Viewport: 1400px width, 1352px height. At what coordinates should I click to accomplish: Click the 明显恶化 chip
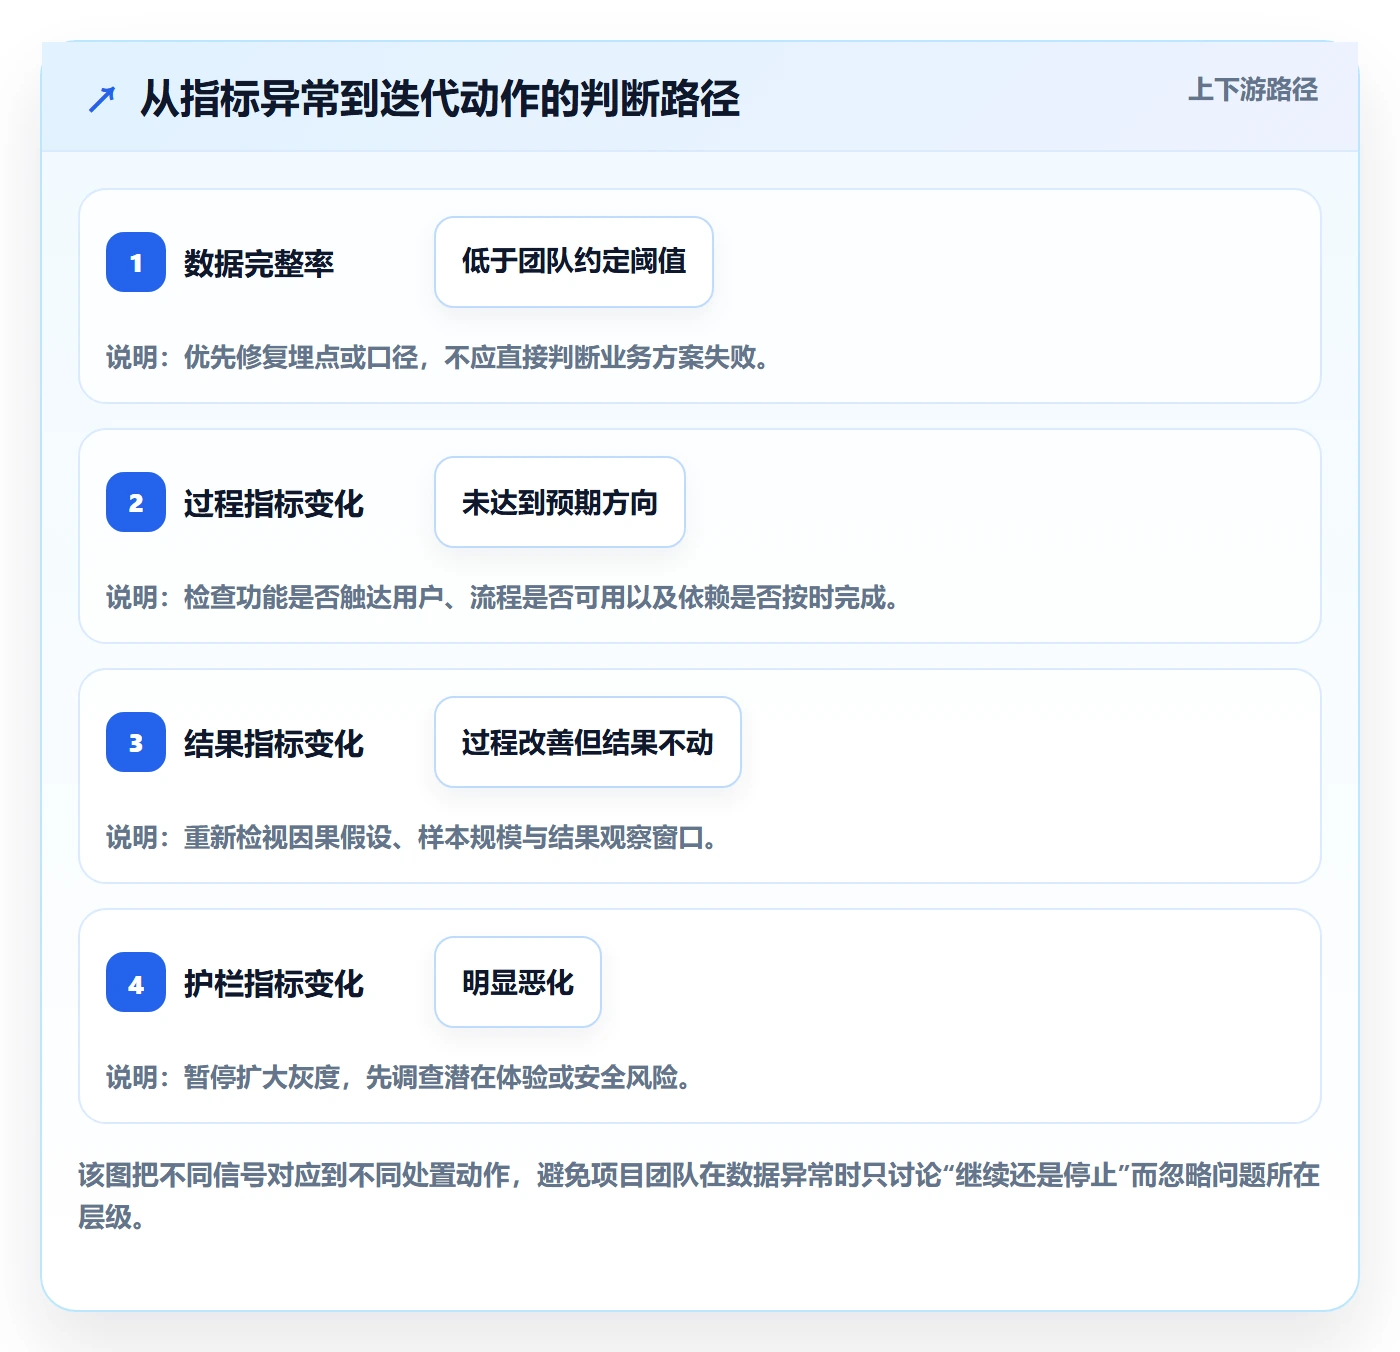(518, 982)
